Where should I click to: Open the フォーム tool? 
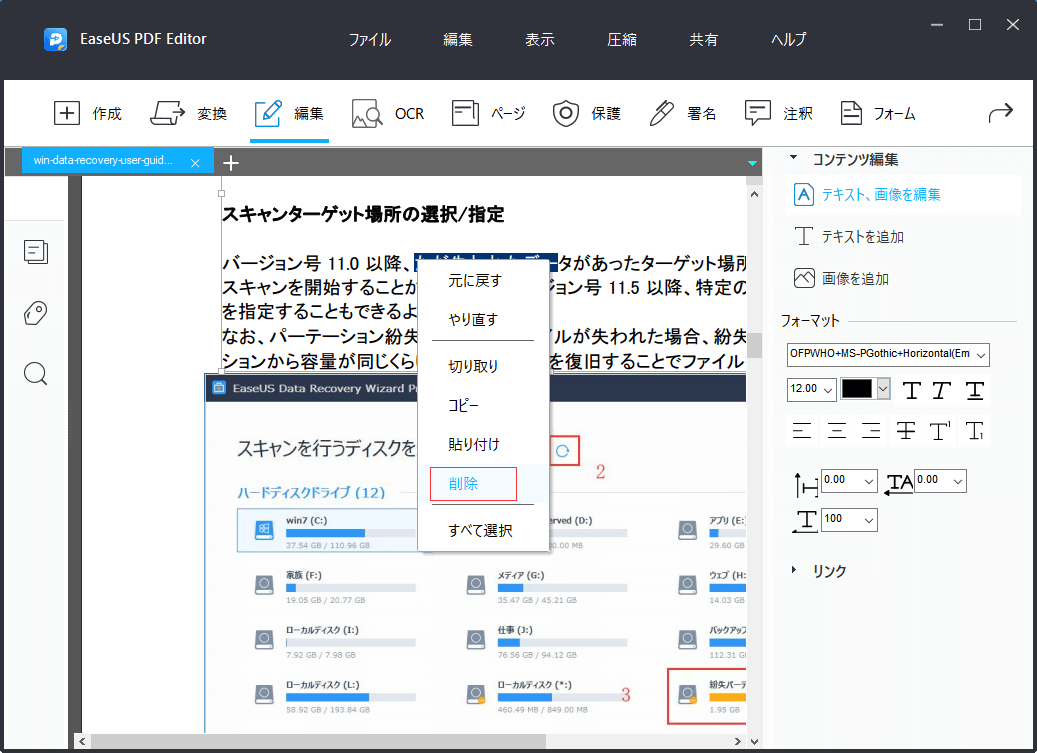point(877,113)
